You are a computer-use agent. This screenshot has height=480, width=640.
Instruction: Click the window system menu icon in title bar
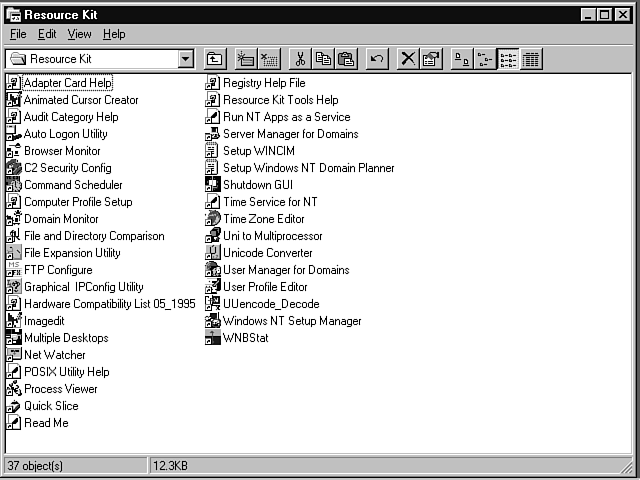pyautogui.click(x=13, y=14)
